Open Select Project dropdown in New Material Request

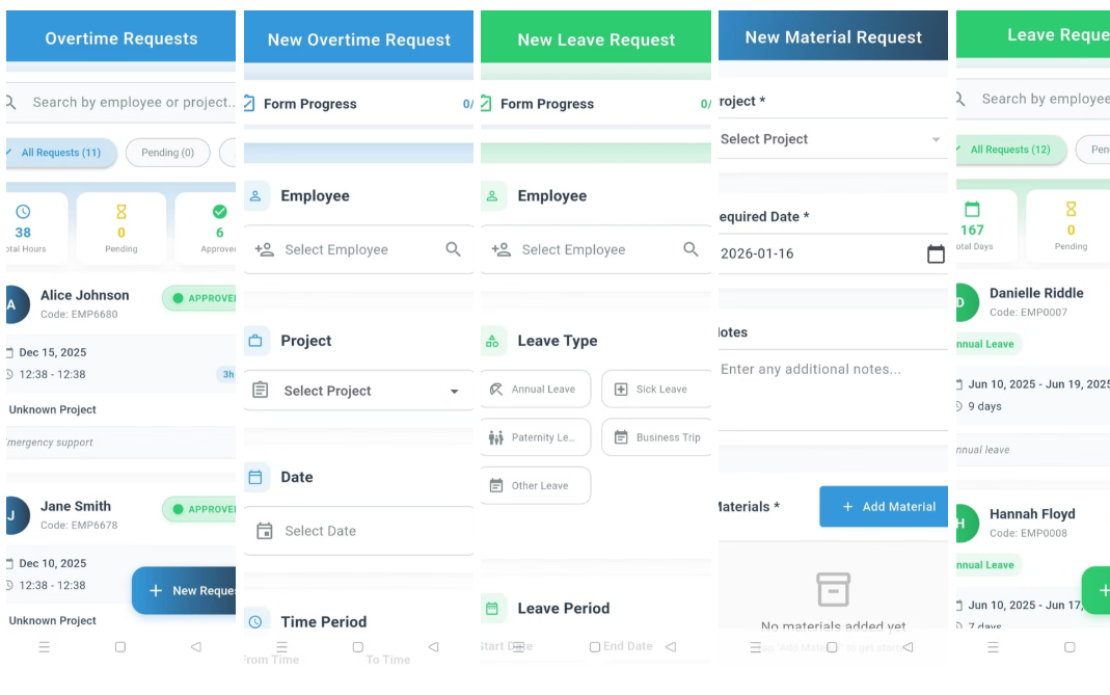coord(832,139)
